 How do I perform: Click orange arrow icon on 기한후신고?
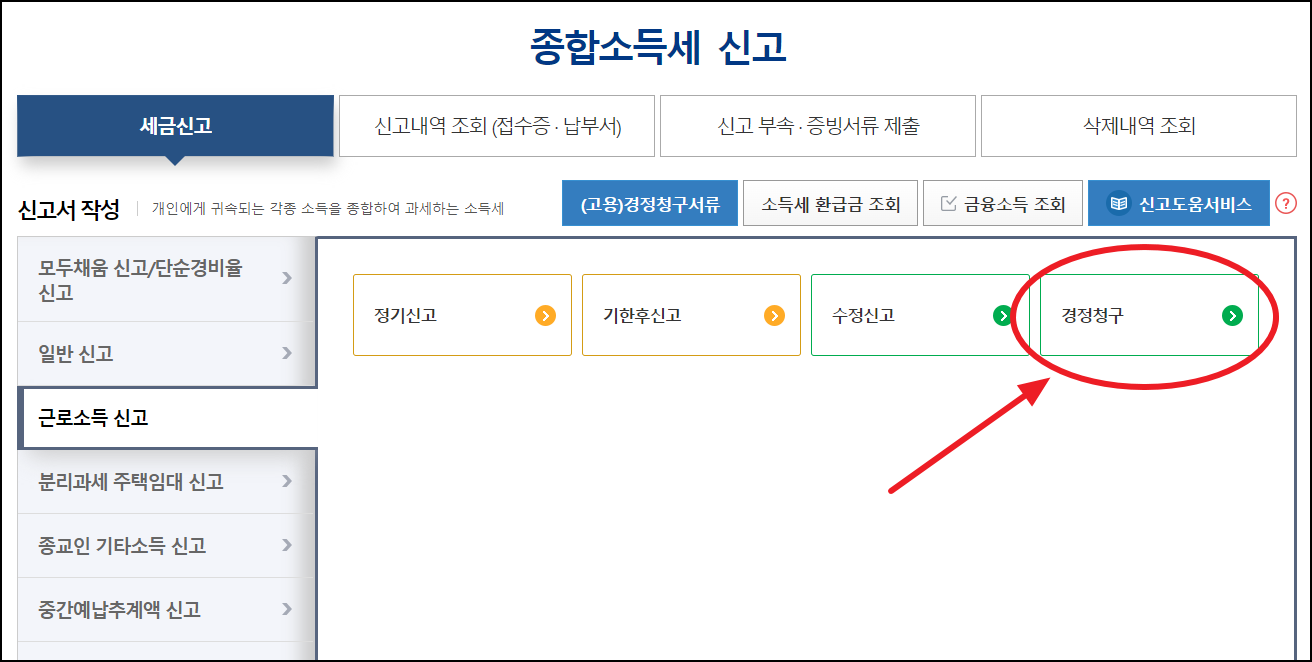(774, 316)
